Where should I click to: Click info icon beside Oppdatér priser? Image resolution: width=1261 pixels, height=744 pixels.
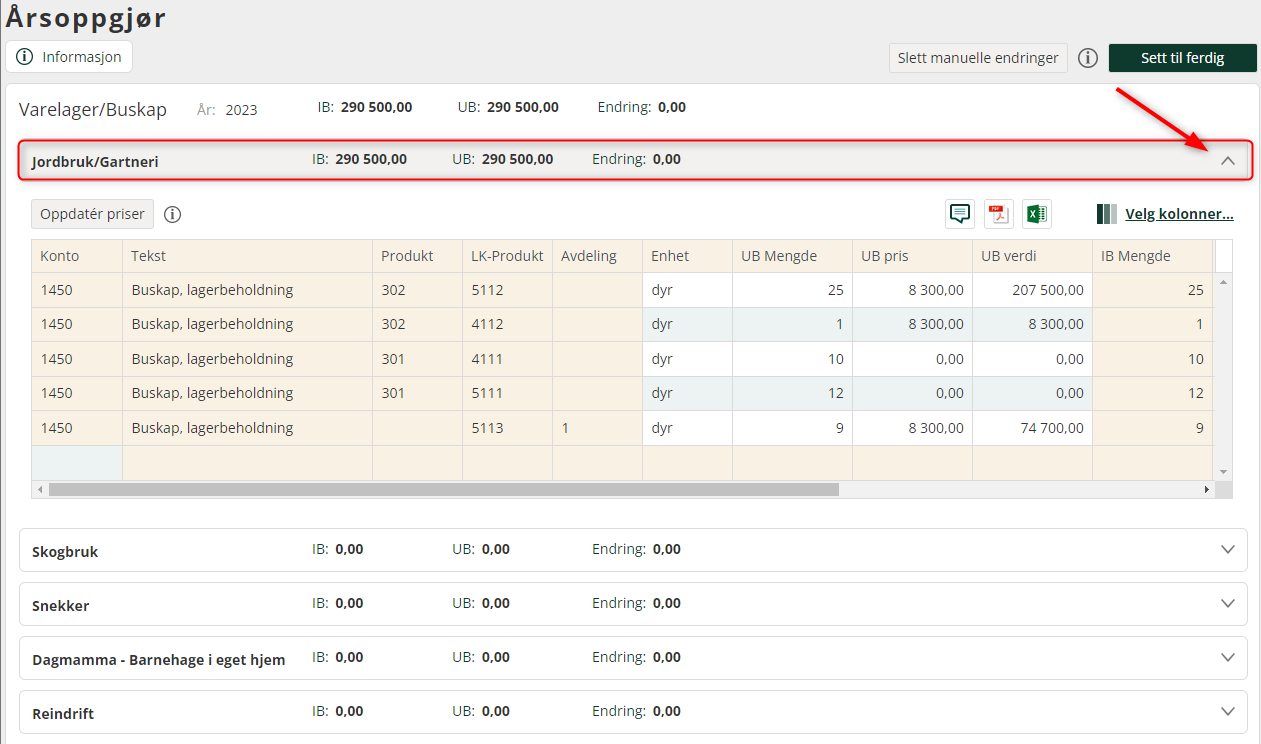172,214
